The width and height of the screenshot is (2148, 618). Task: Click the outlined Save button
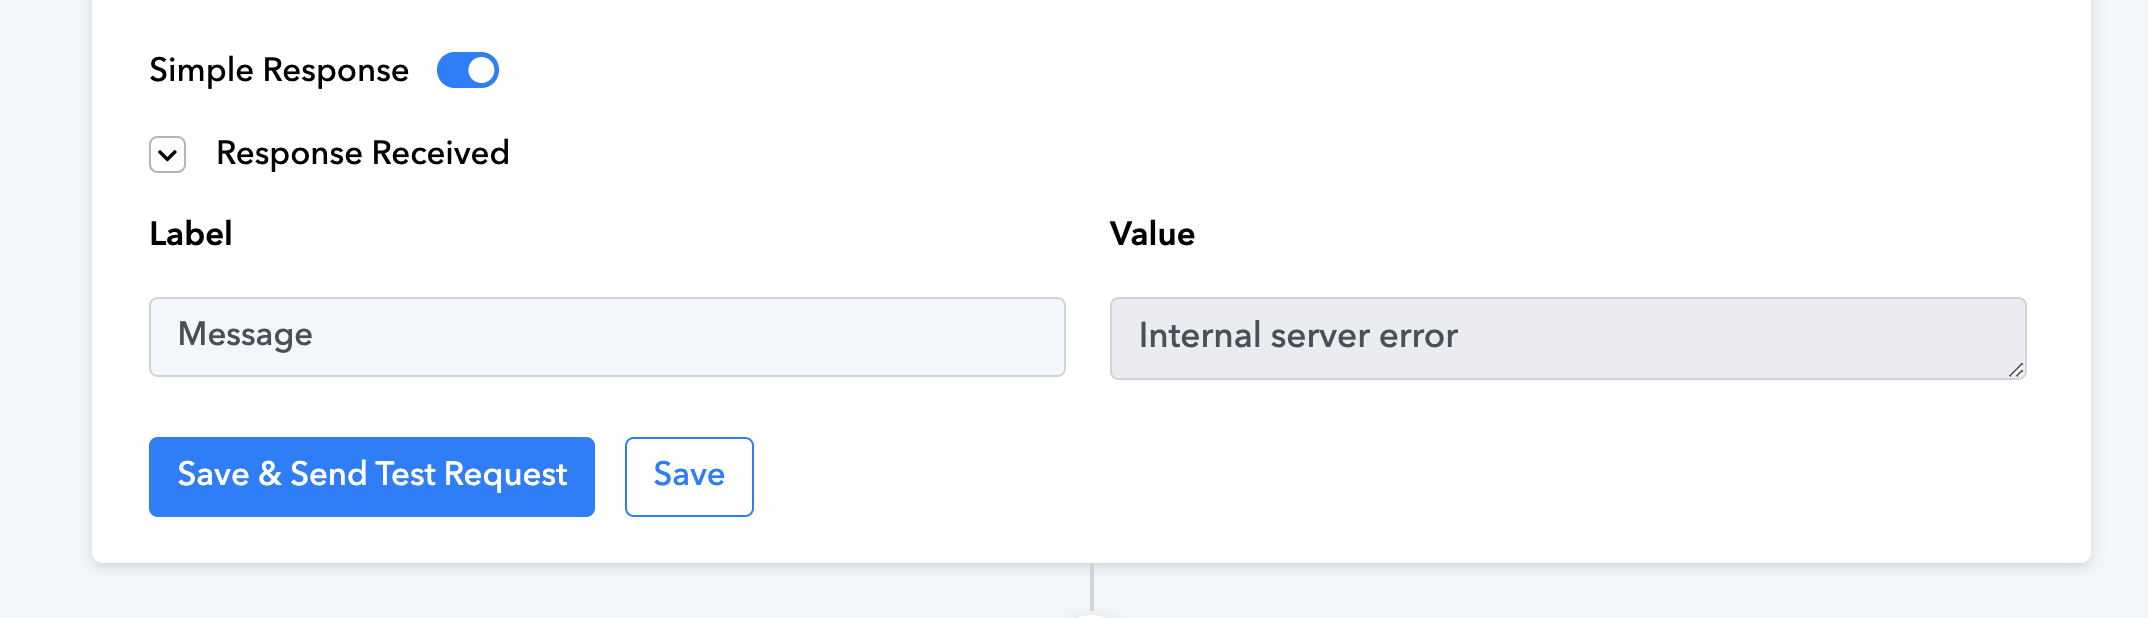[x=689, y=477]
